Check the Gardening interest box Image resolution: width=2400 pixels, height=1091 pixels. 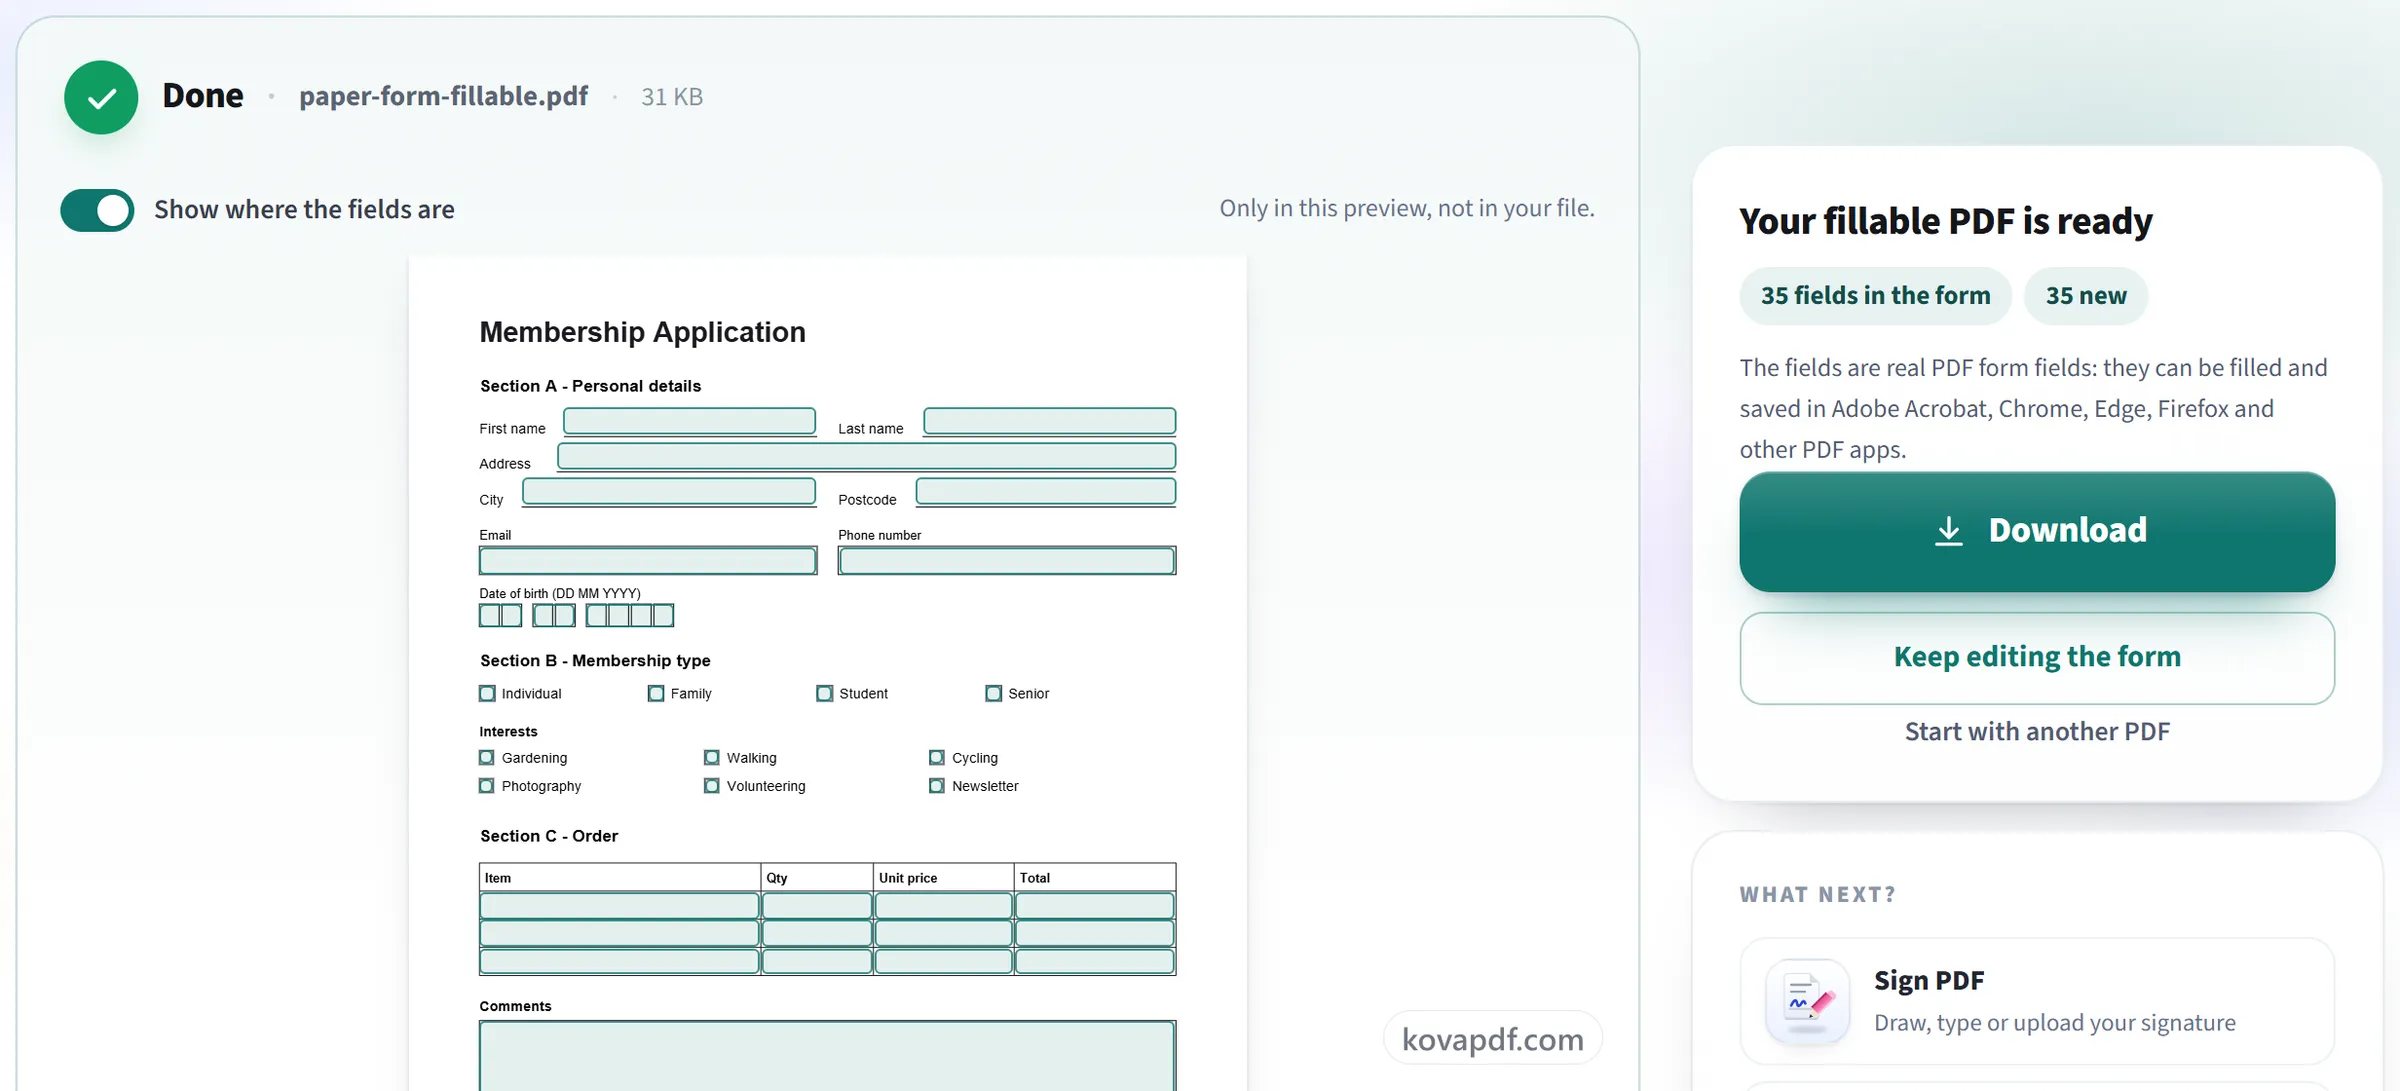[487, 757]
